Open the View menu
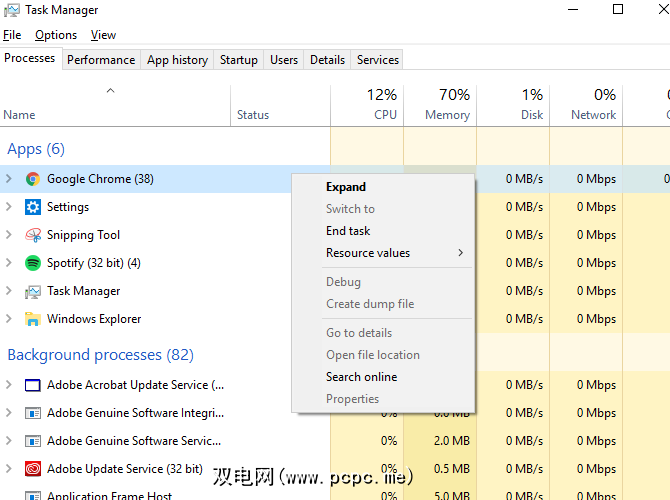 (x=103, y=35)
